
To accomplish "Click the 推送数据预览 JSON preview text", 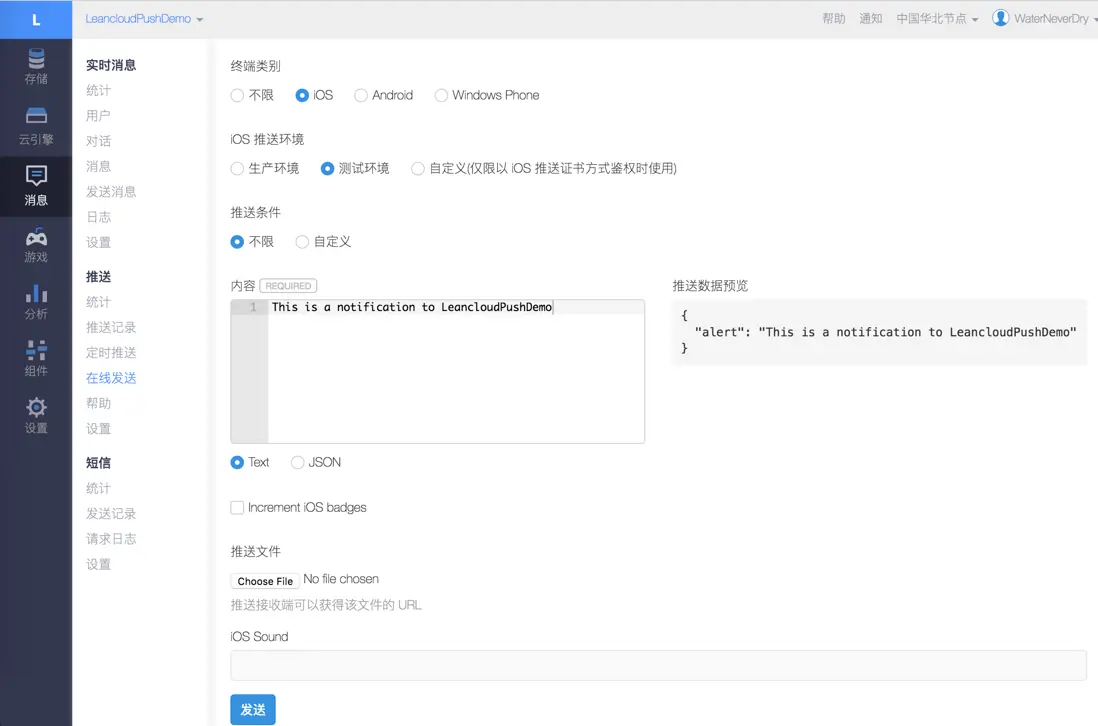I will 879,333.
